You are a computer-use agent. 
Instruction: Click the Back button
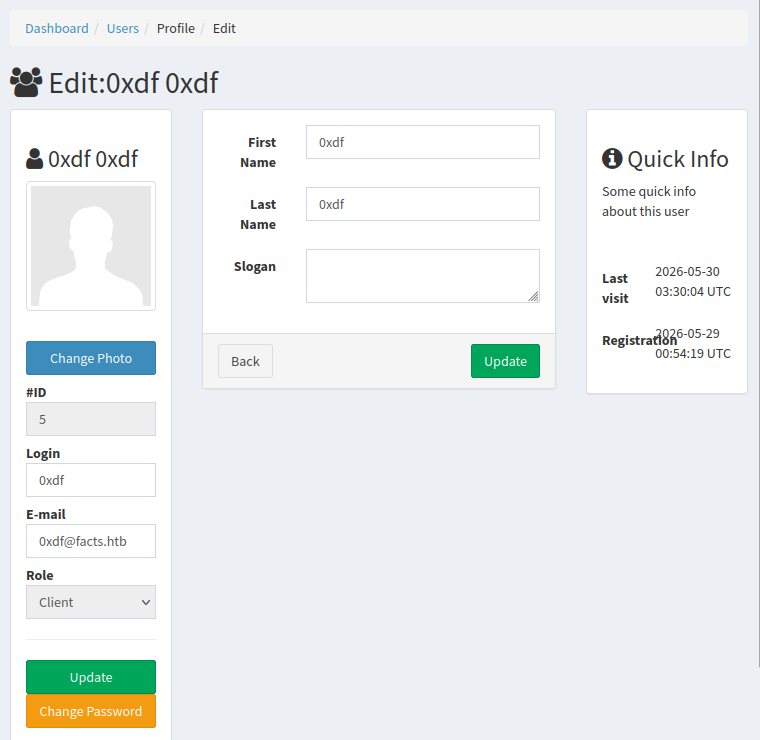tap(245, 361)
